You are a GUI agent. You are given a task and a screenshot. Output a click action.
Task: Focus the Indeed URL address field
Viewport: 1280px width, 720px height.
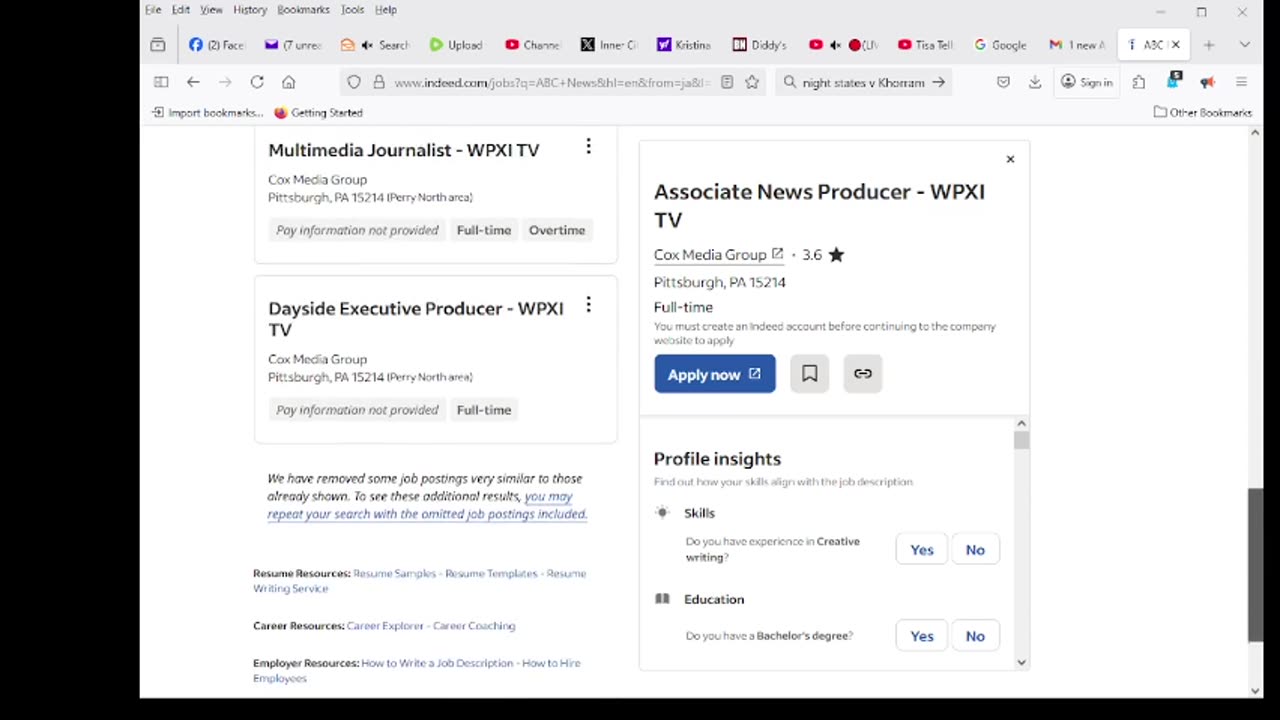552,83
